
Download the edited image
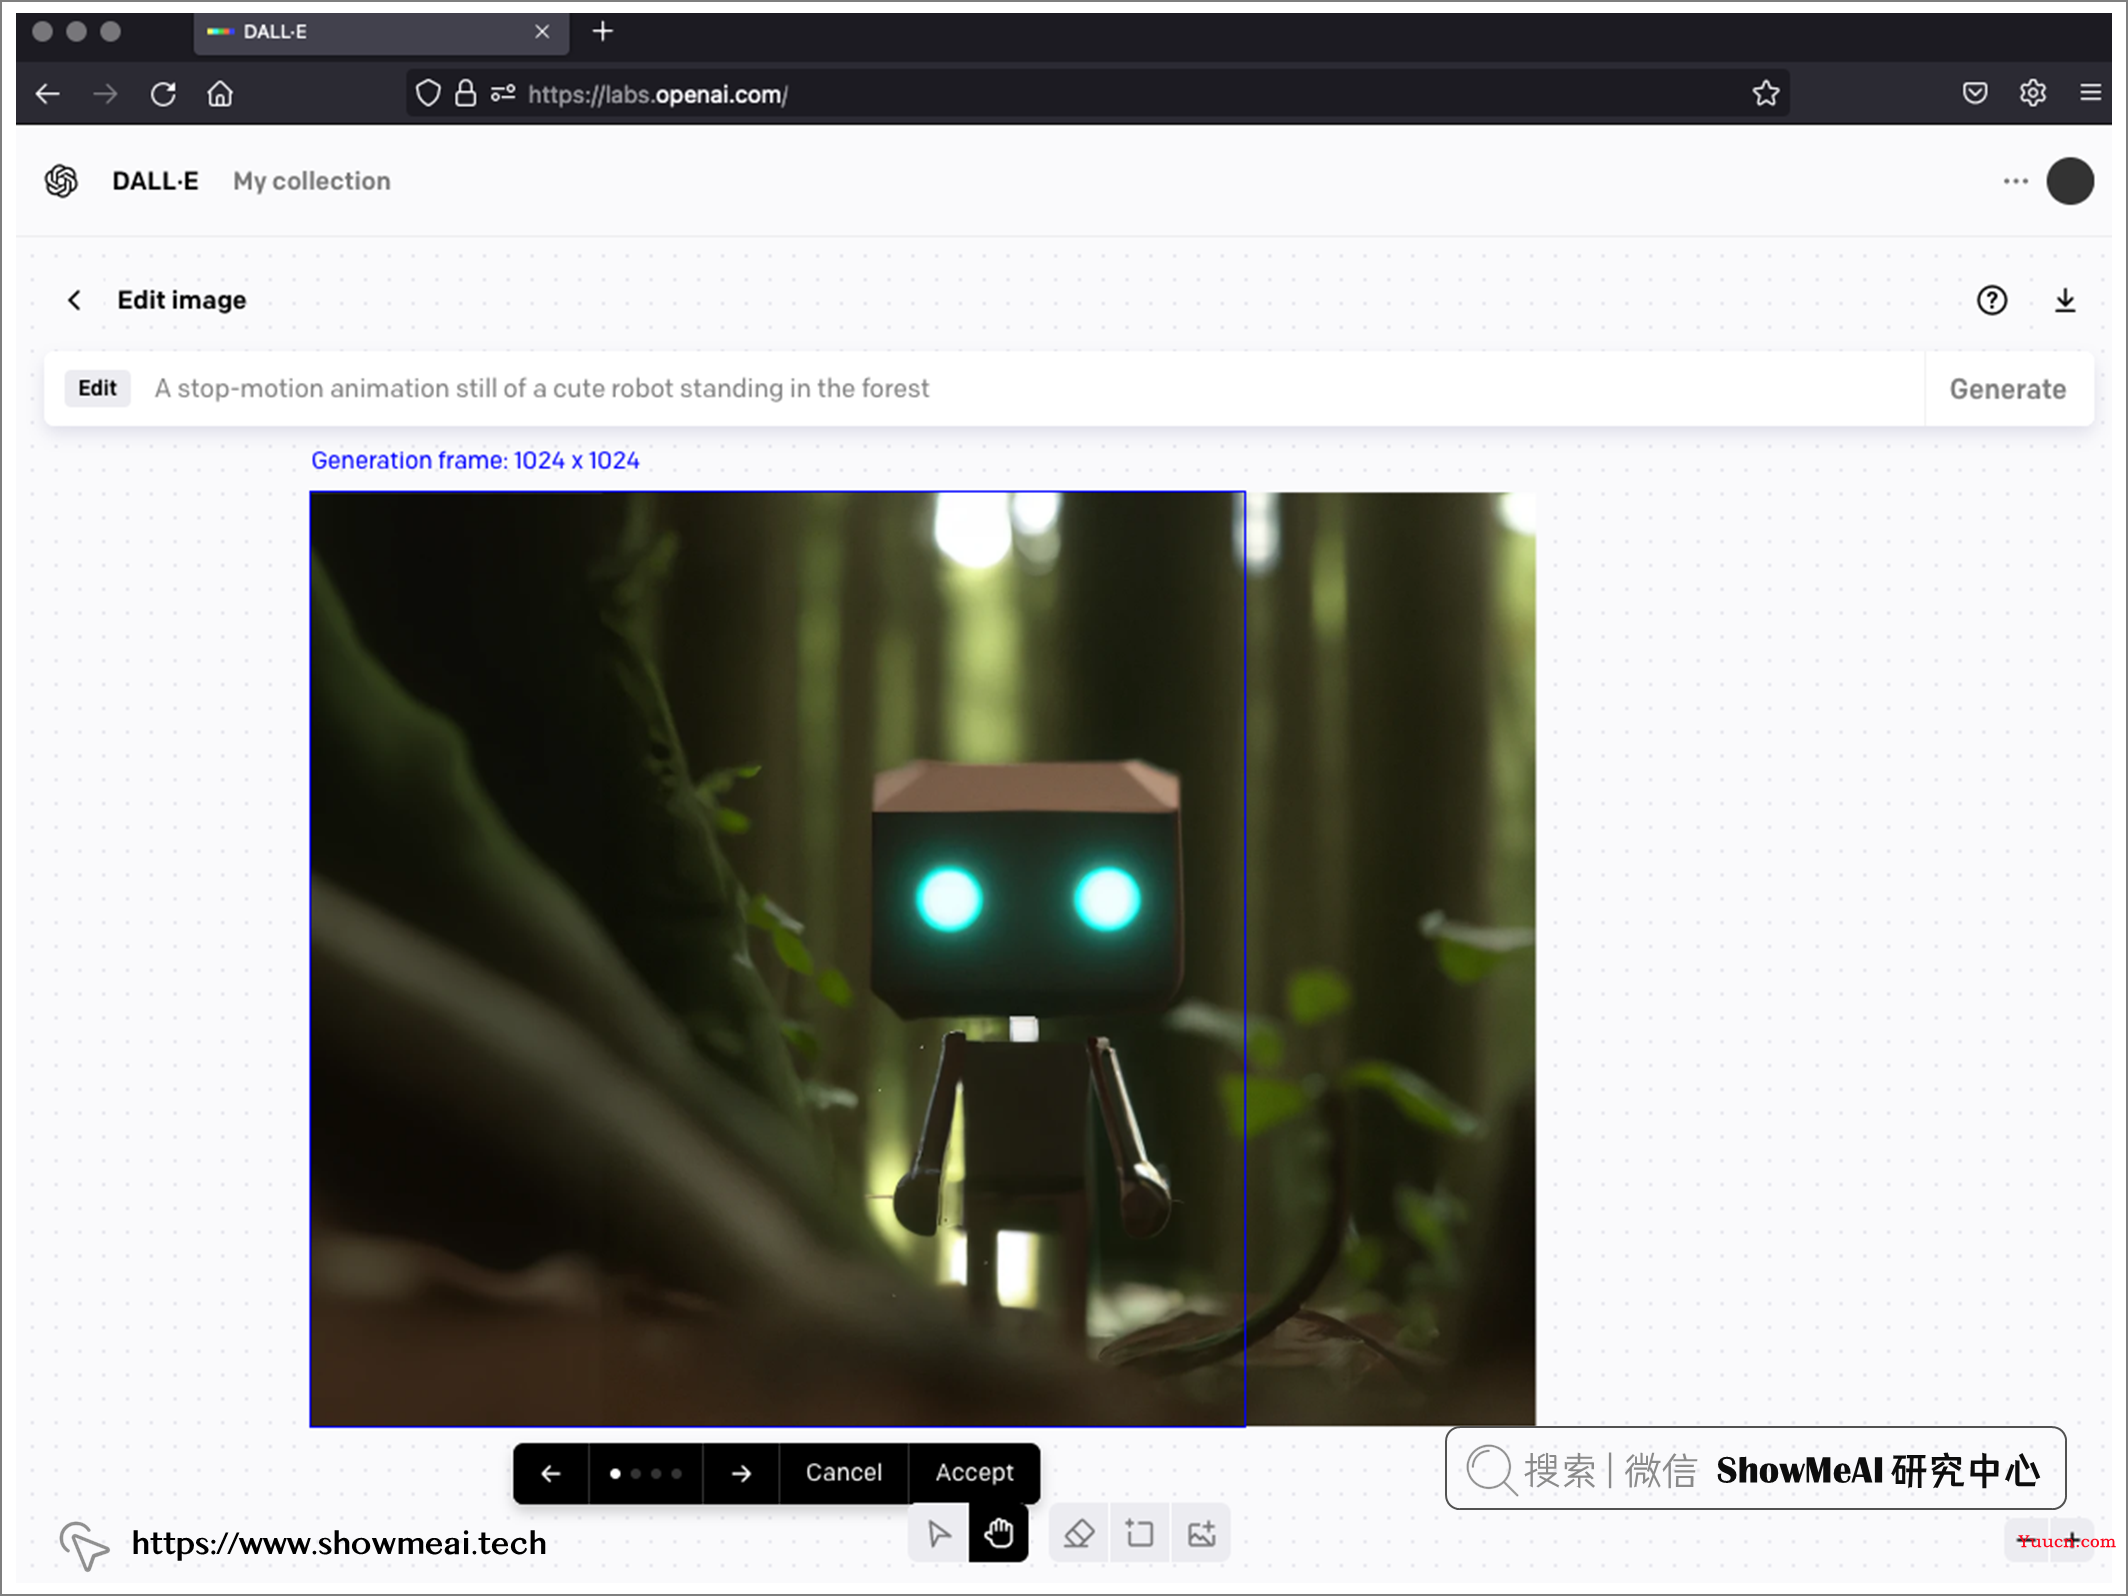(x=2065, y=300)
